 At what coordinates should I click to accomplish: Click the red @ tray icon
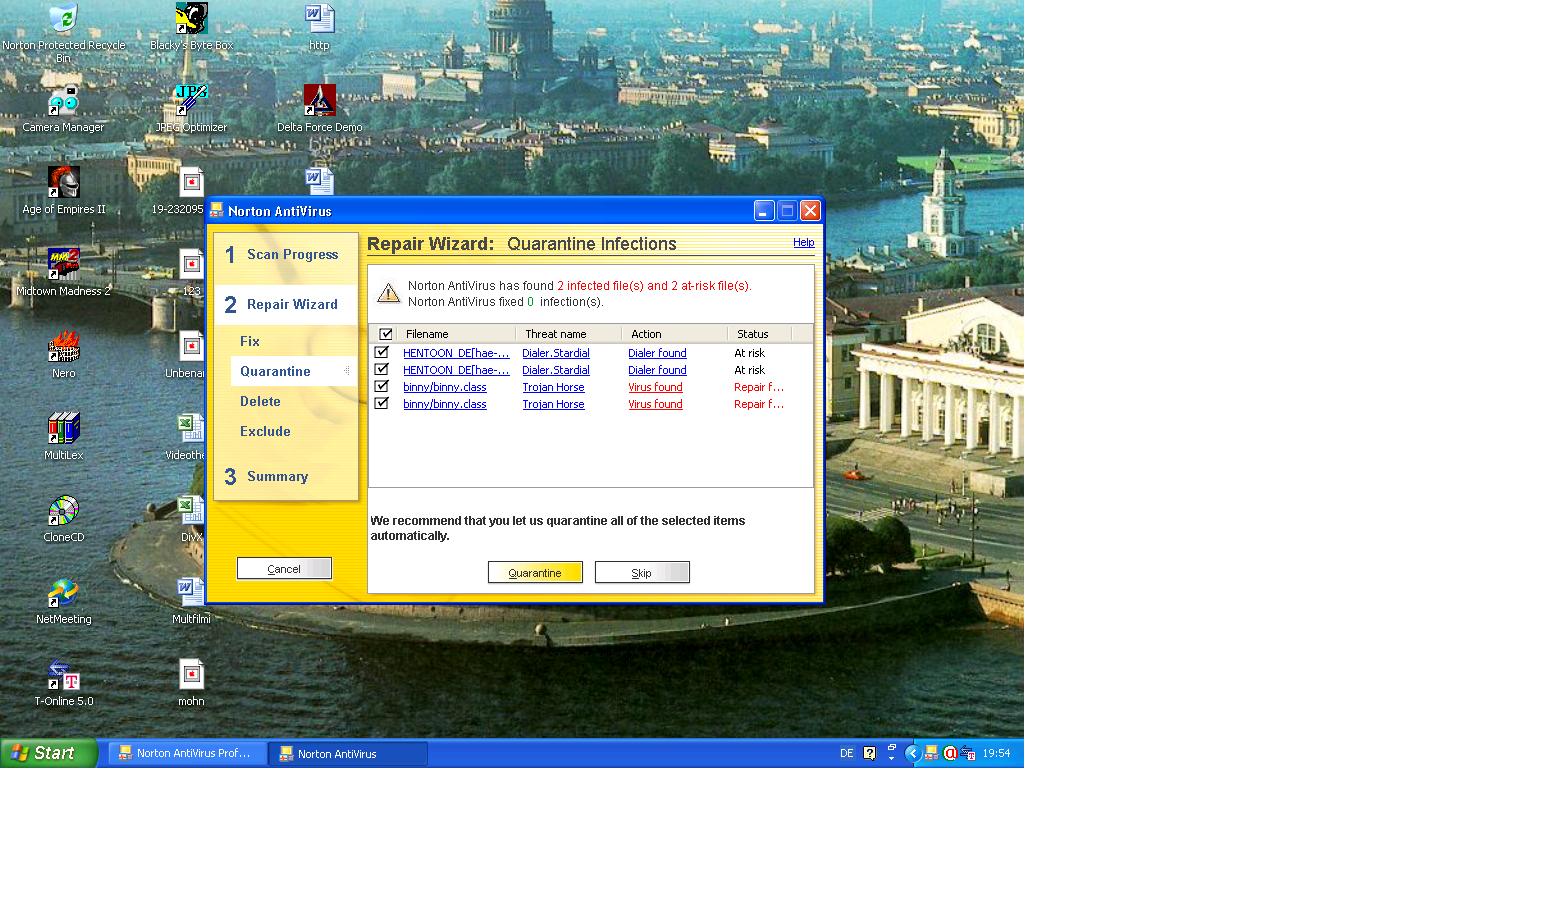[950, 753]
